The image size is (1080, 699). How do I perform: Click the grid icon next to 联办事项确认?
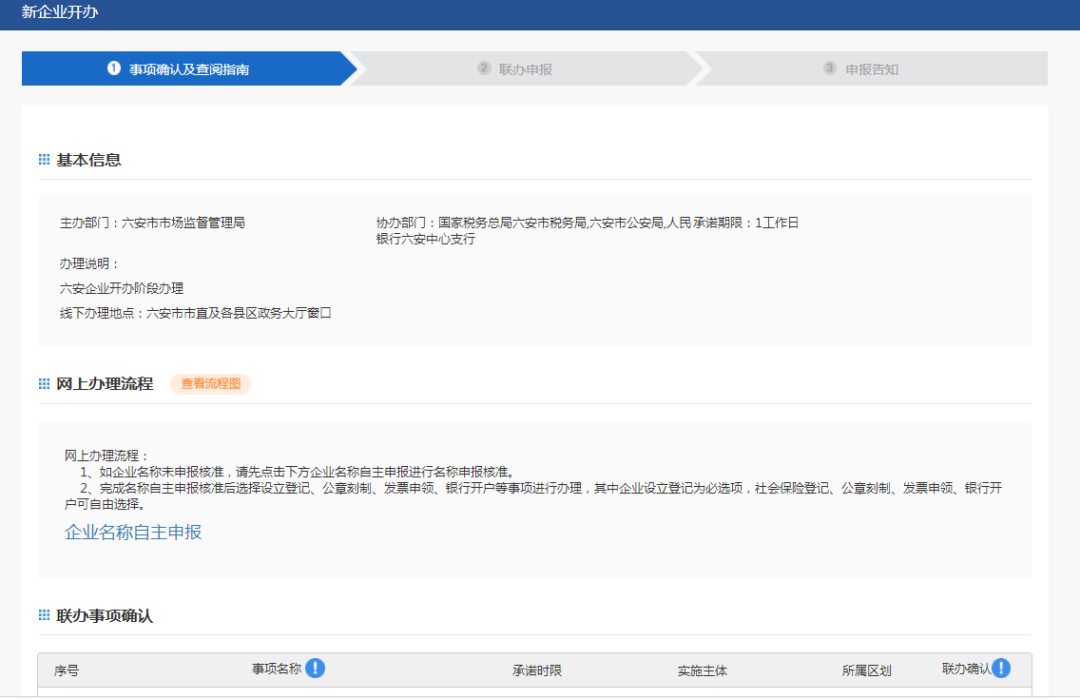tap(44, 616)
